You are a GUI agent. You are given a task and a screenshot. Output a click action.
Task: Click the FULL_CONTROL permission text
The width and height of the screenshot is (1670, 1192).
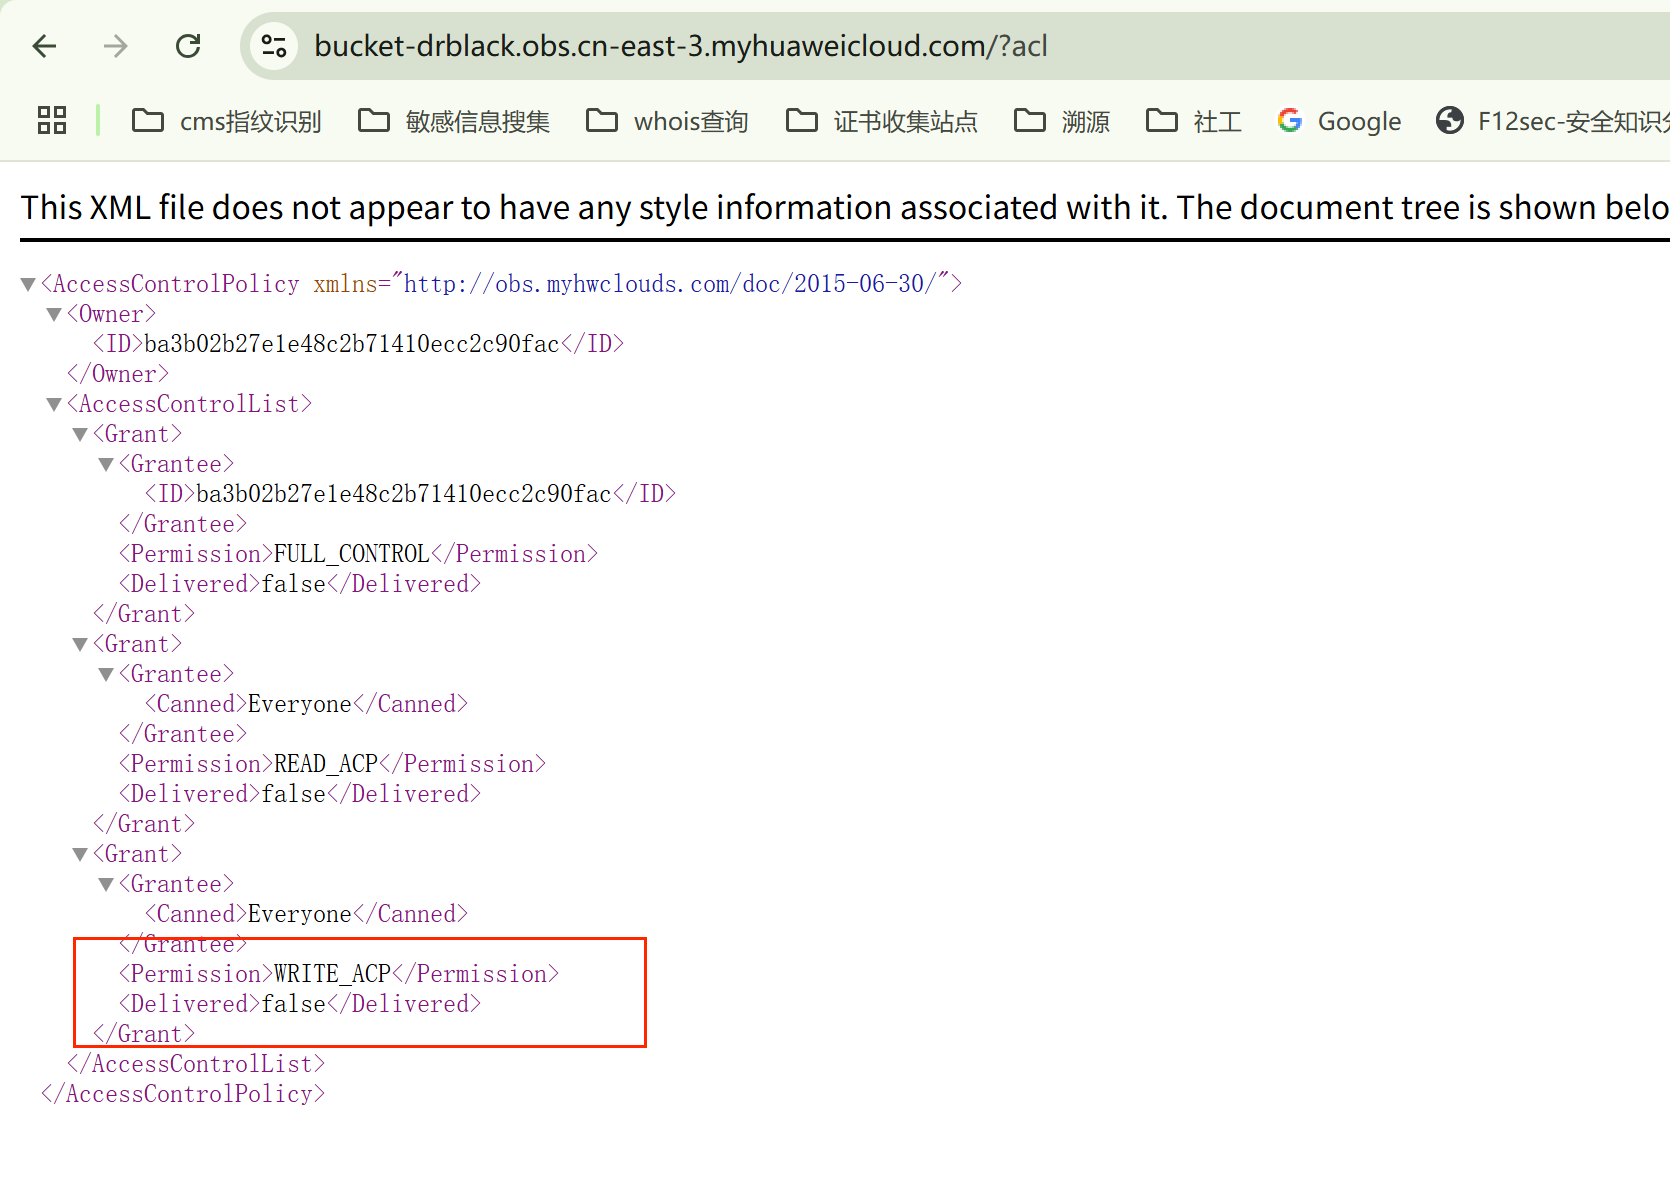point(352,554)
